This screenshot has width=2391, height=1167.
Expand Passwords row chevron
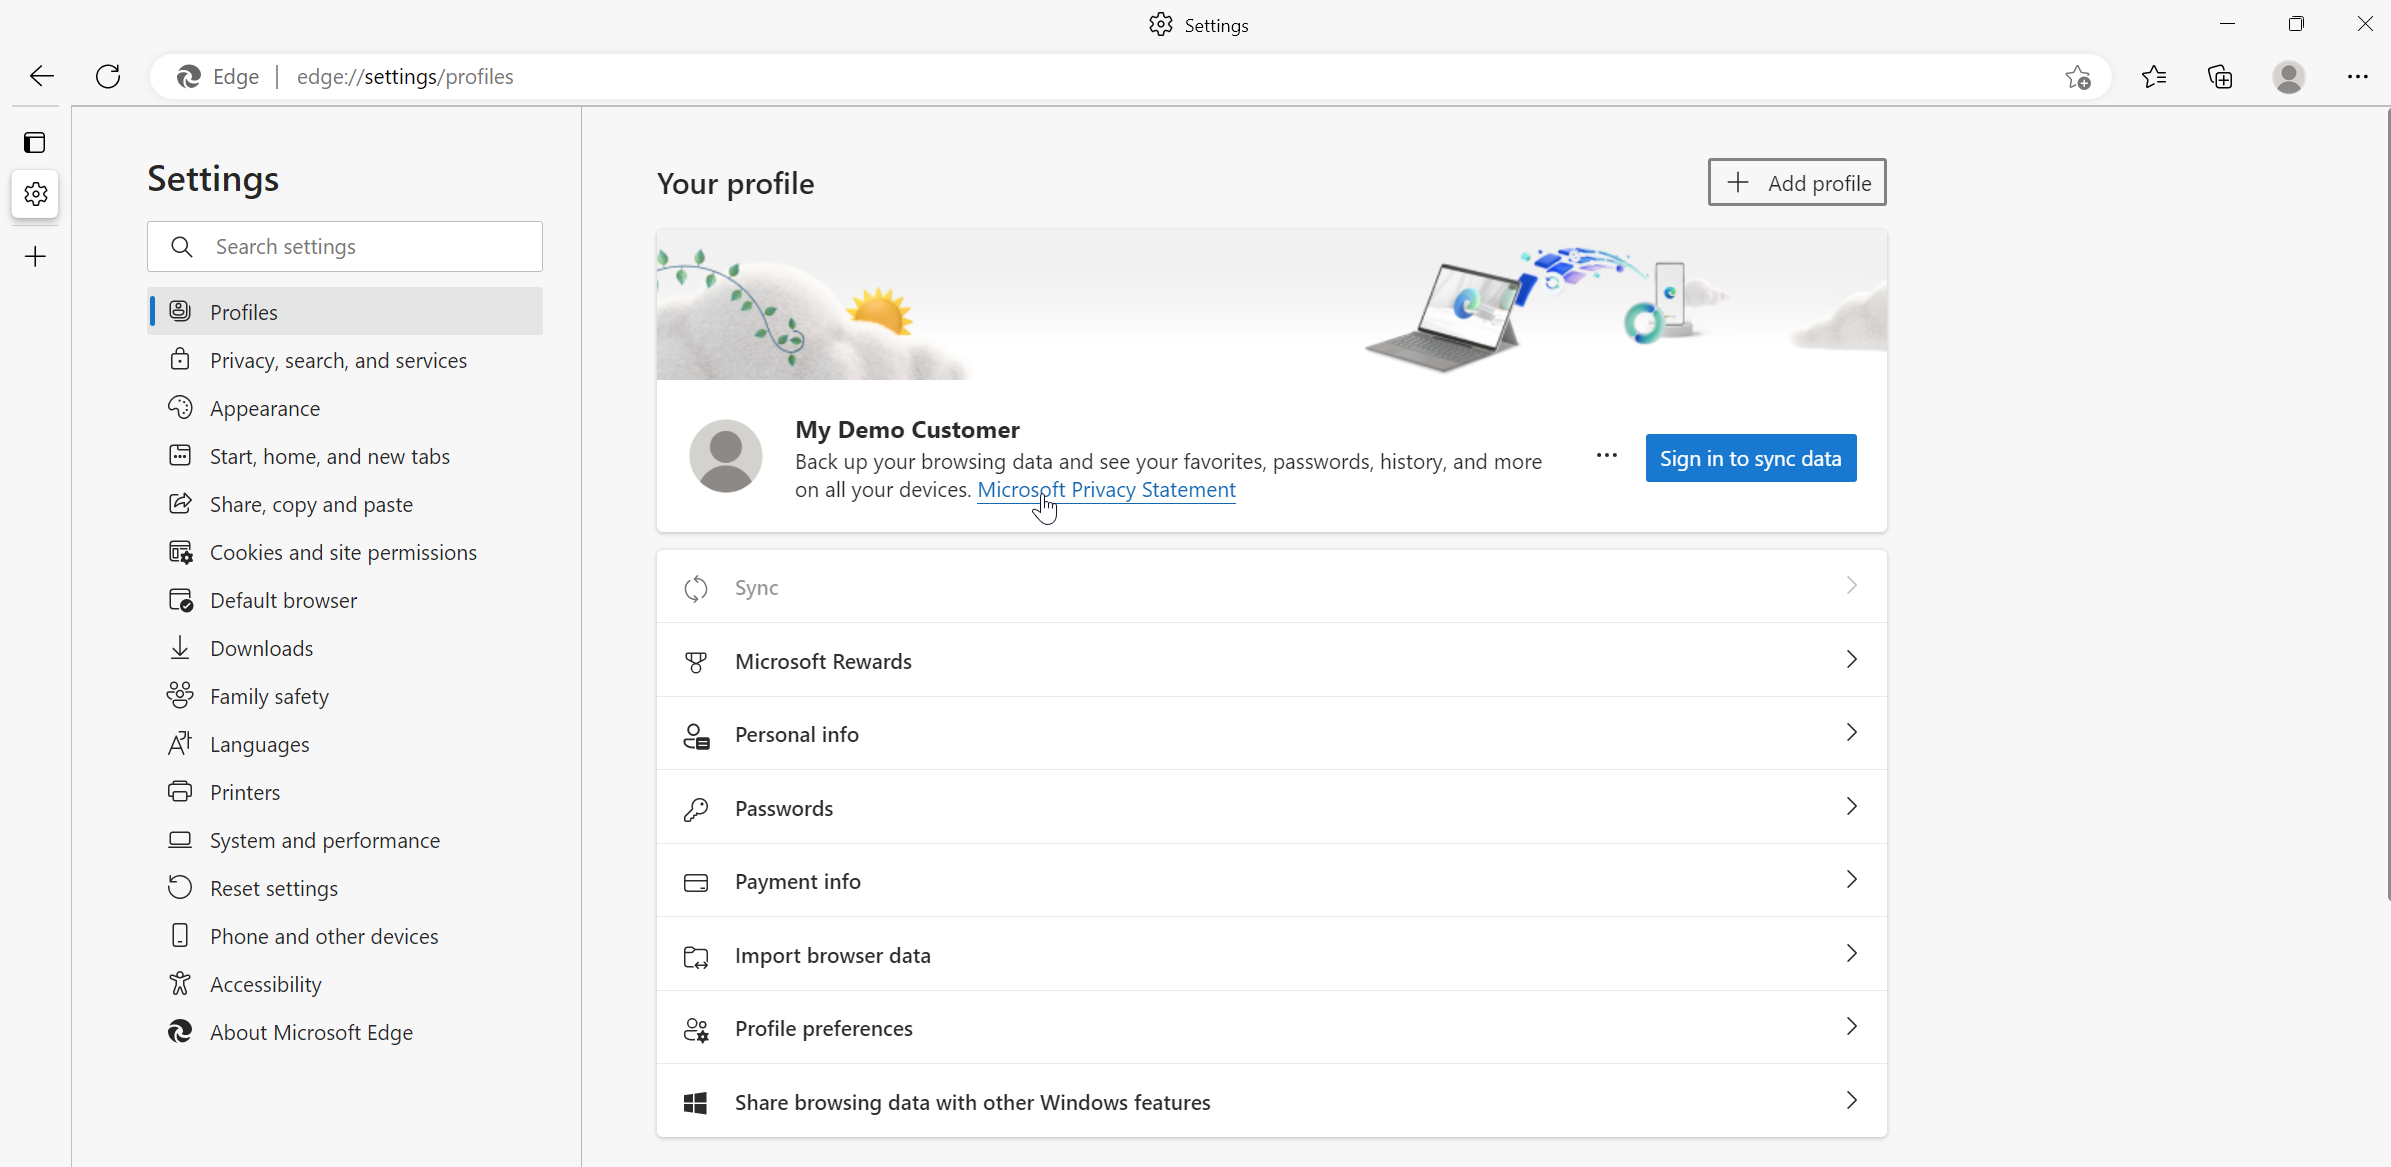[x=1851, y=807]
